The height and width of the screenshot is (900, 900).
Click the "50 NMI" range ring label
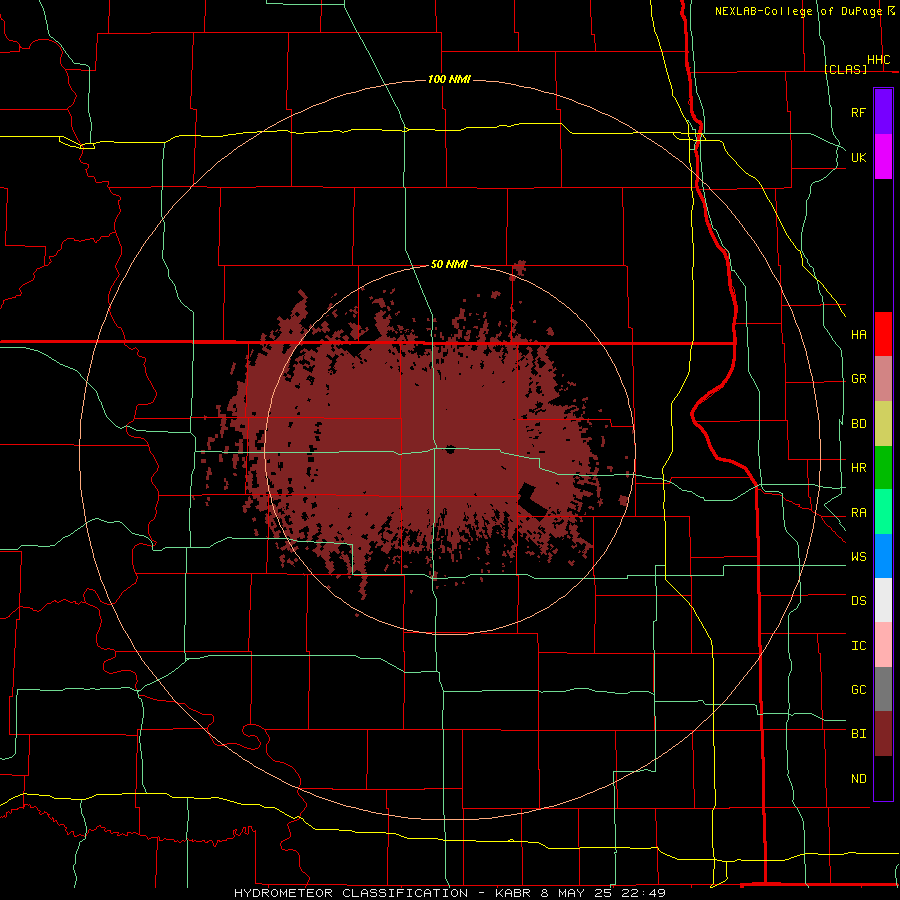pyautogui.click(x=449, y=264)
